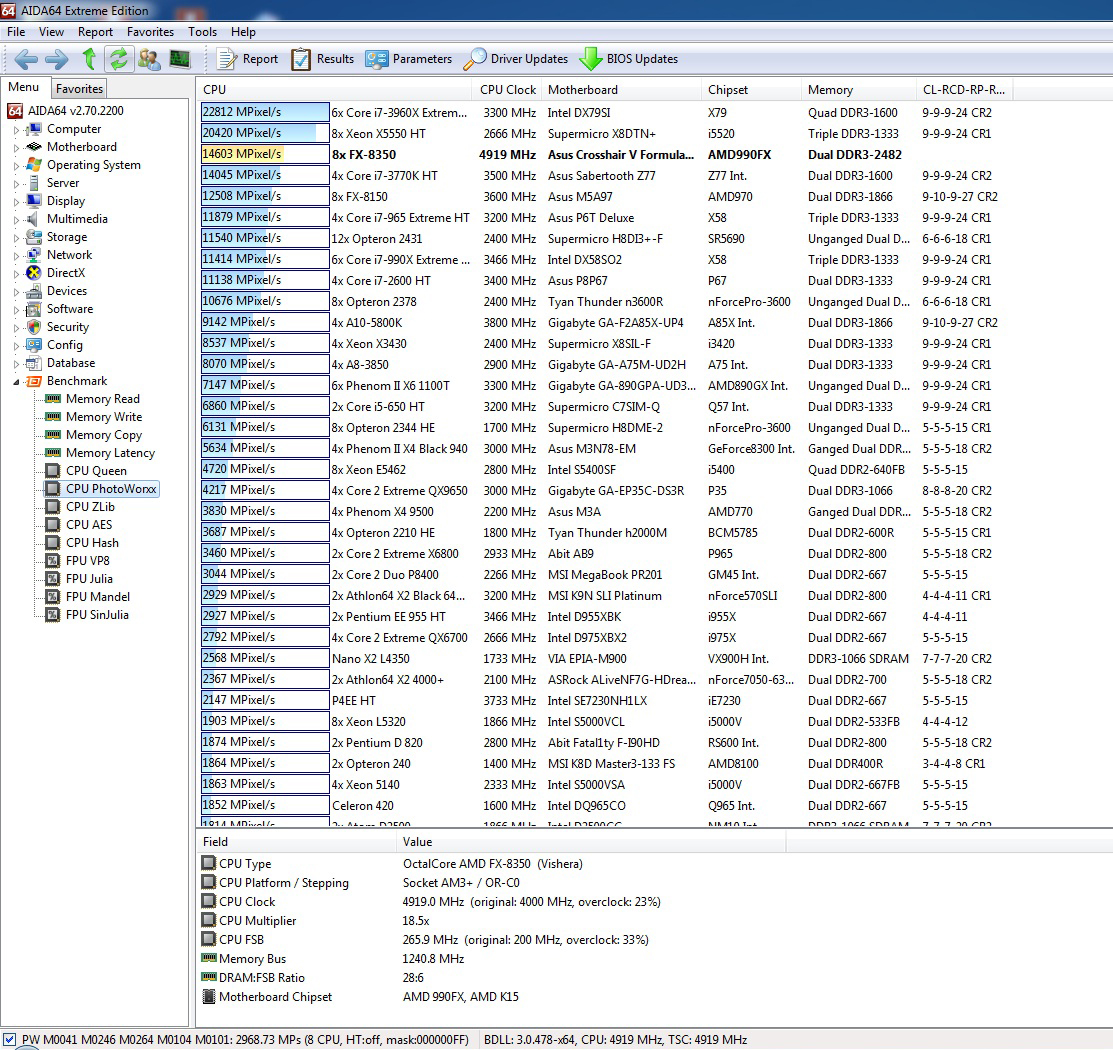Select the FPU VP8 benchmark
Image resolution: width=1113 pixels, height=1050 pixels.
[77, 561]
